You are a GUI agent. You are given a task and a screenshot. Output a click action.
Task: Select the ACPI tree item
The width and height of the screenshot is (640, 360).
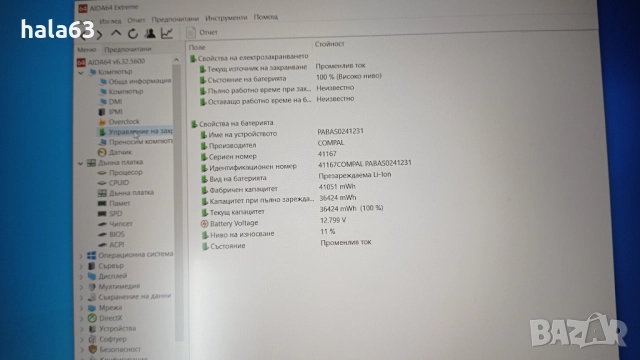pos(111,244)
